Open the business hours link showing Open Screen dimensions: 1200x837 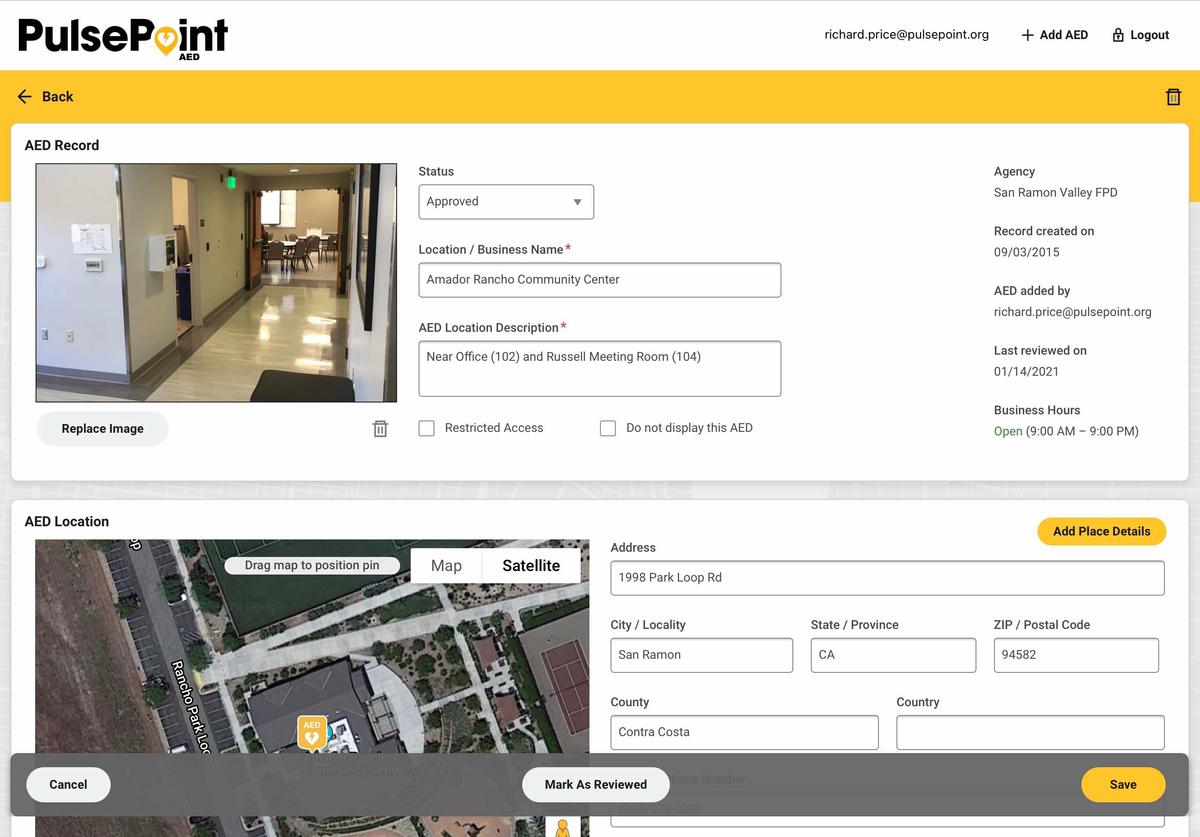pos(1007,431)
